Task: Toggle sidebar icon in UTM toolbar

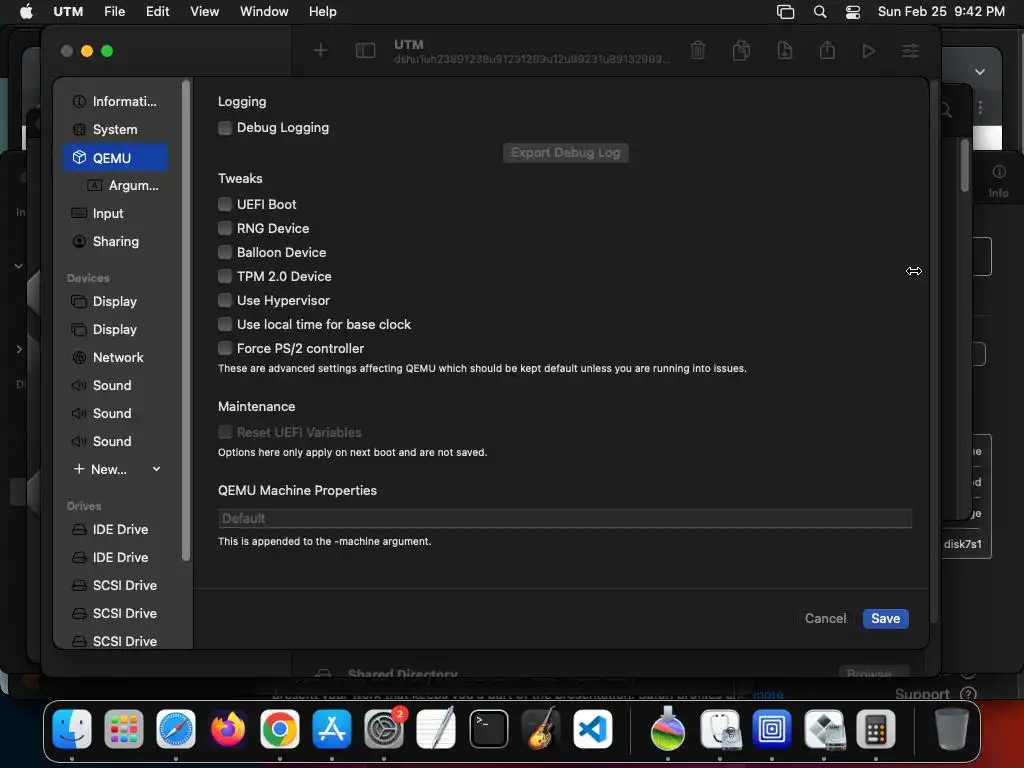Action: [365, 50]
